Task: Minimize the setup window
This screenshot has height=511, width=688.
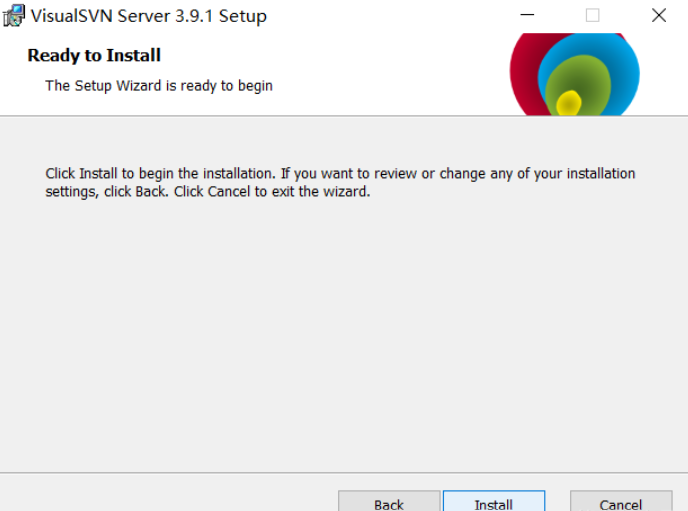Action: (x=527, y=15)
